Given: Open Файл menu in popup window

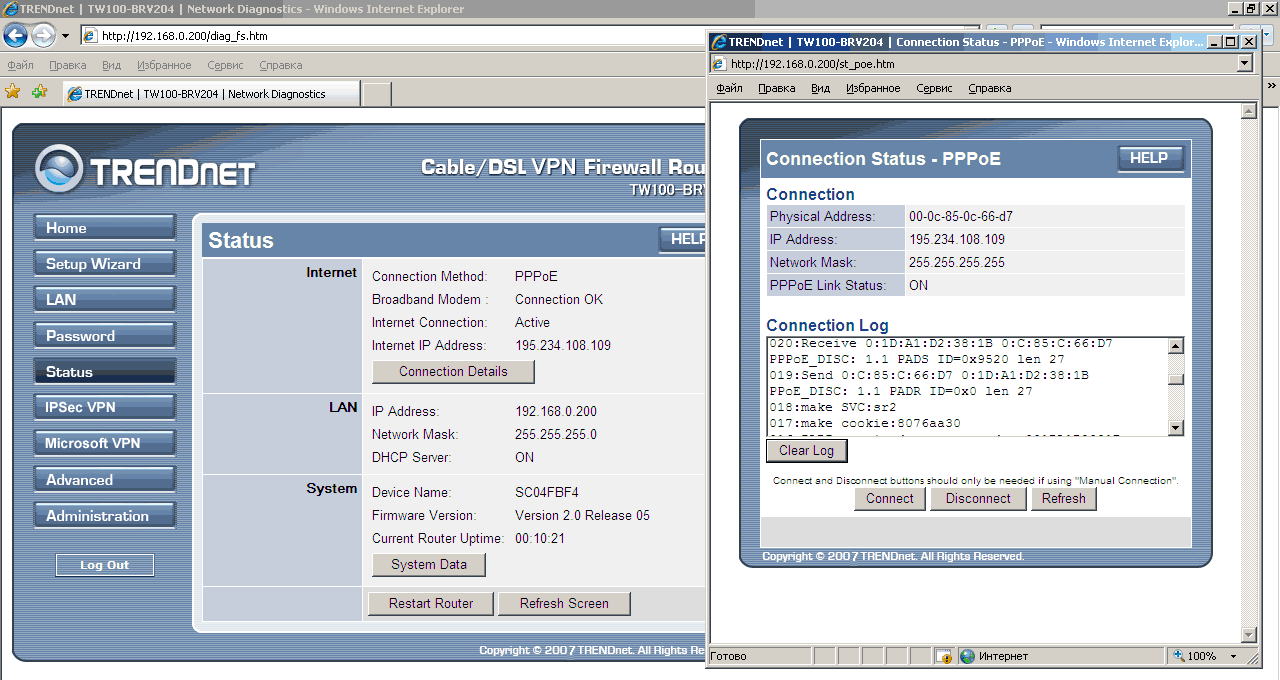Looking at the screenshot, I should 729,88.
